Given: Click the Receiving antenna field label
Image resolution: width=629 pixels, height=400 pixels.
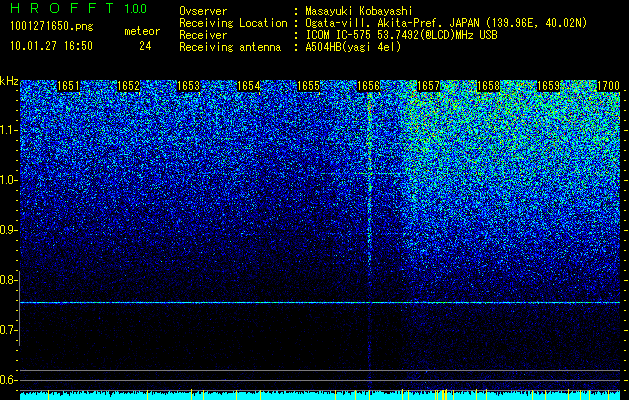Looking at the screenshot, I should pos(230,47).
